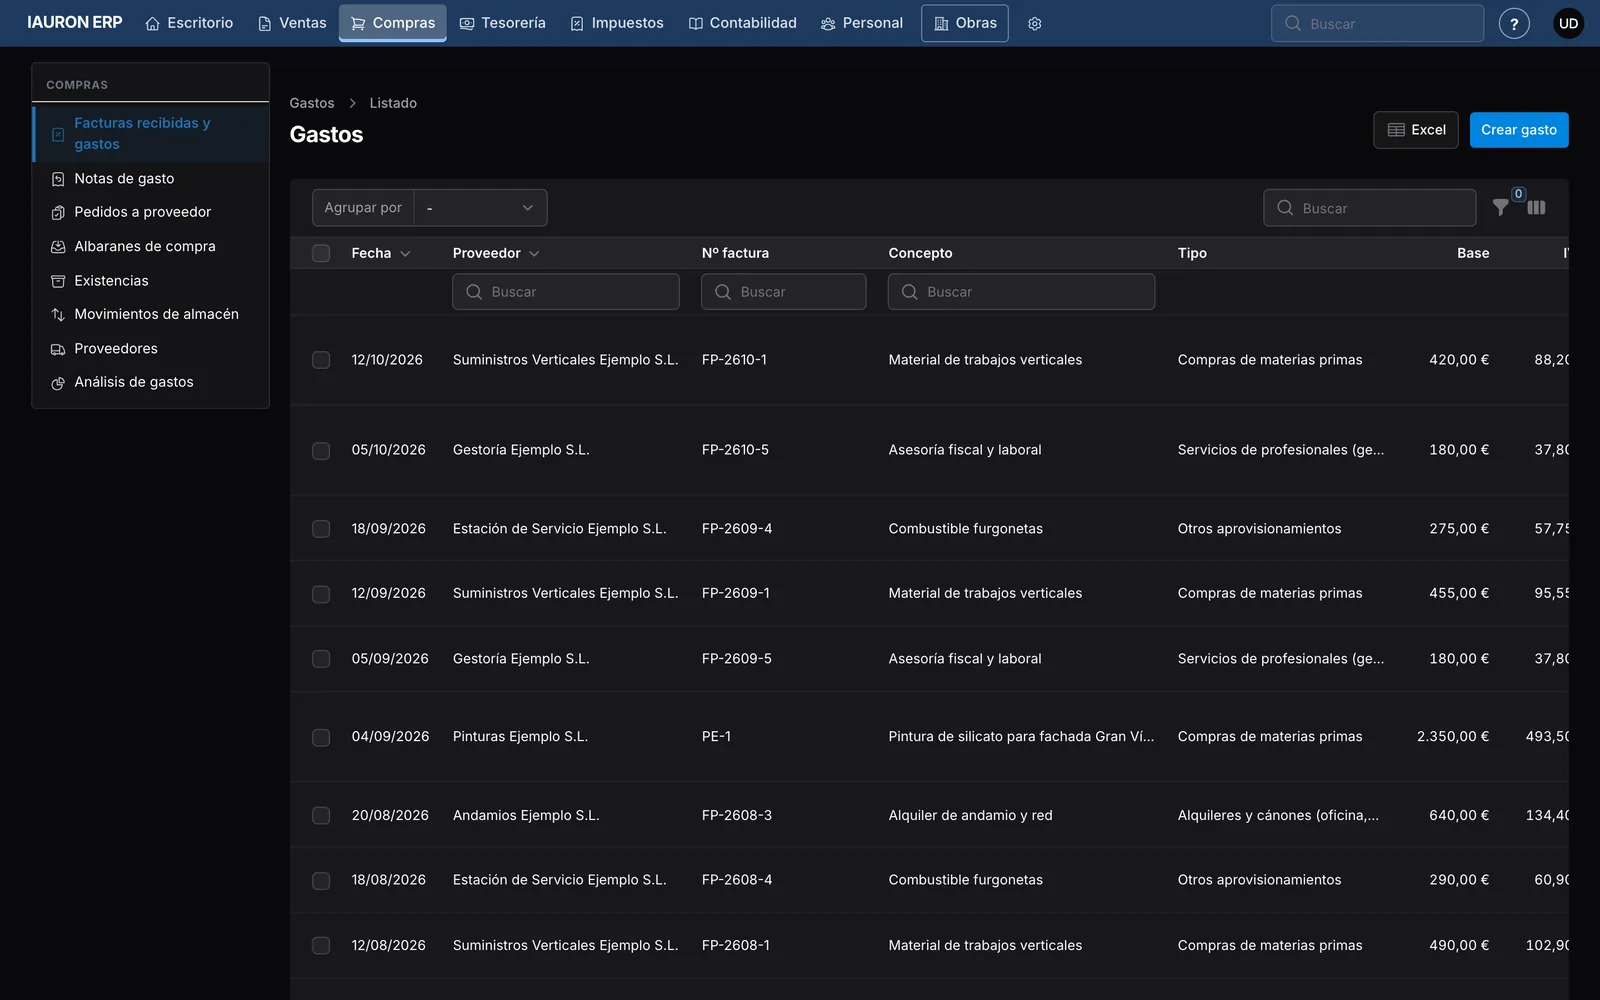This screenshot has height=1000, width=1600.
Task: Tick the checkbox for Andamios Ejemplo S.L. row
Action: click(321, 816)
